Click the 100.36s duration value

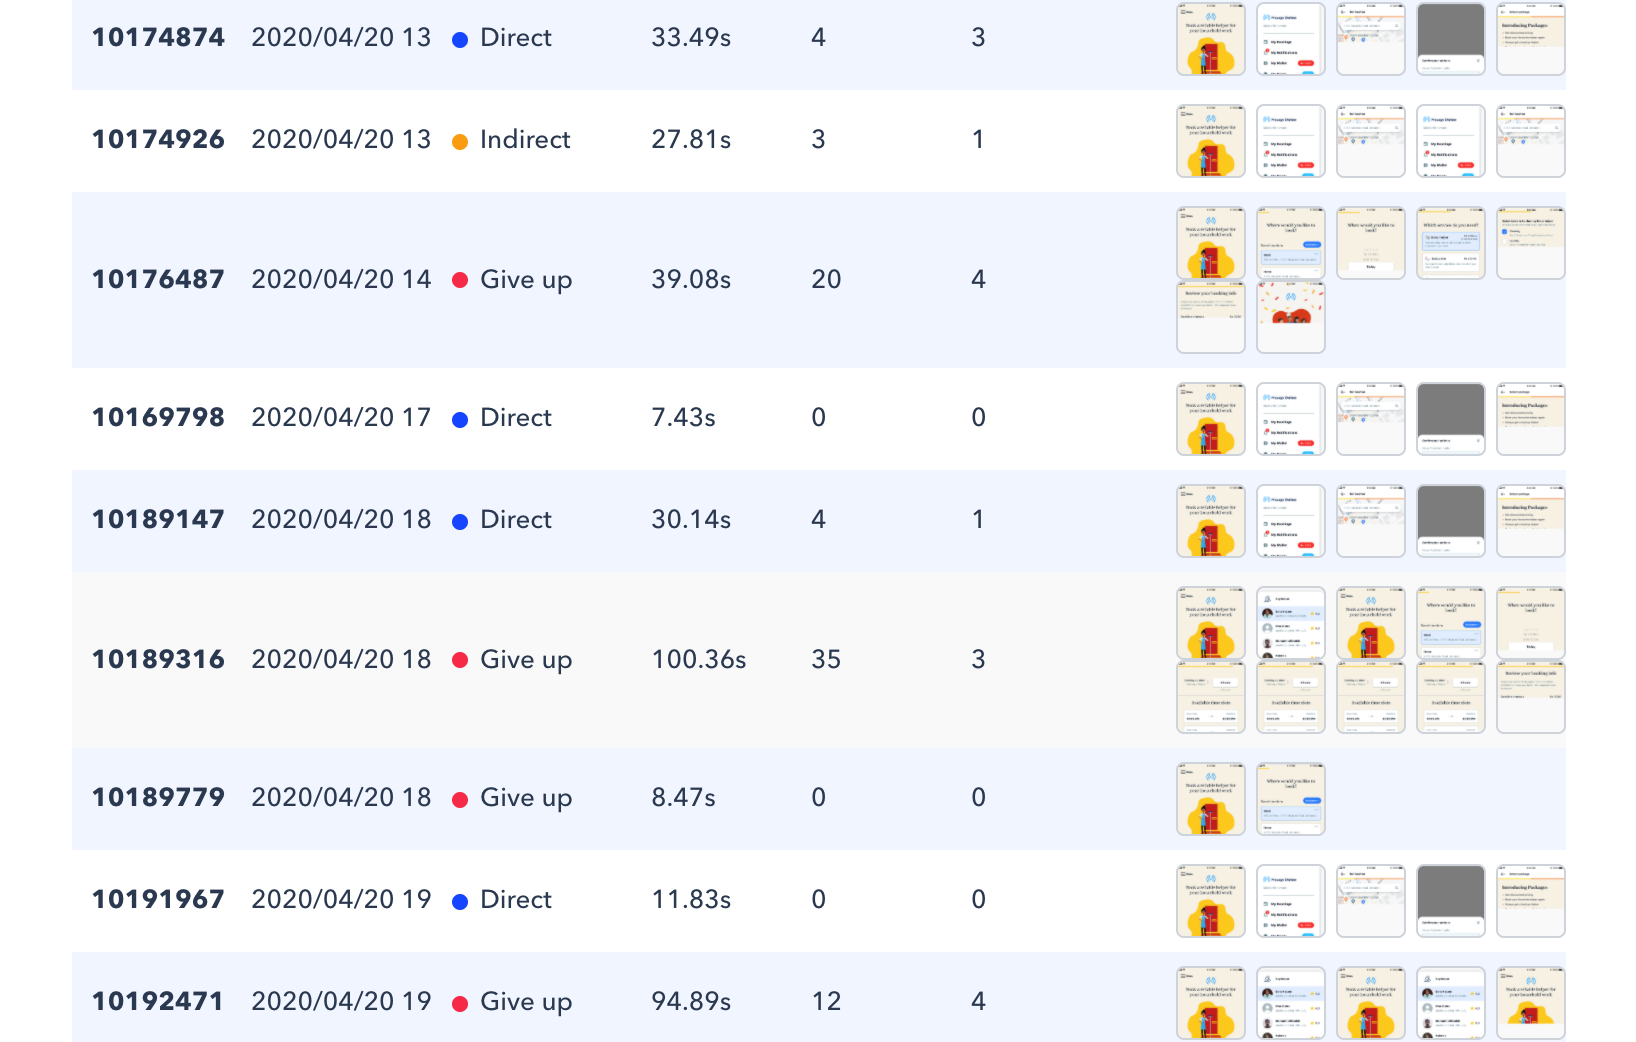(x=699, y=660)
